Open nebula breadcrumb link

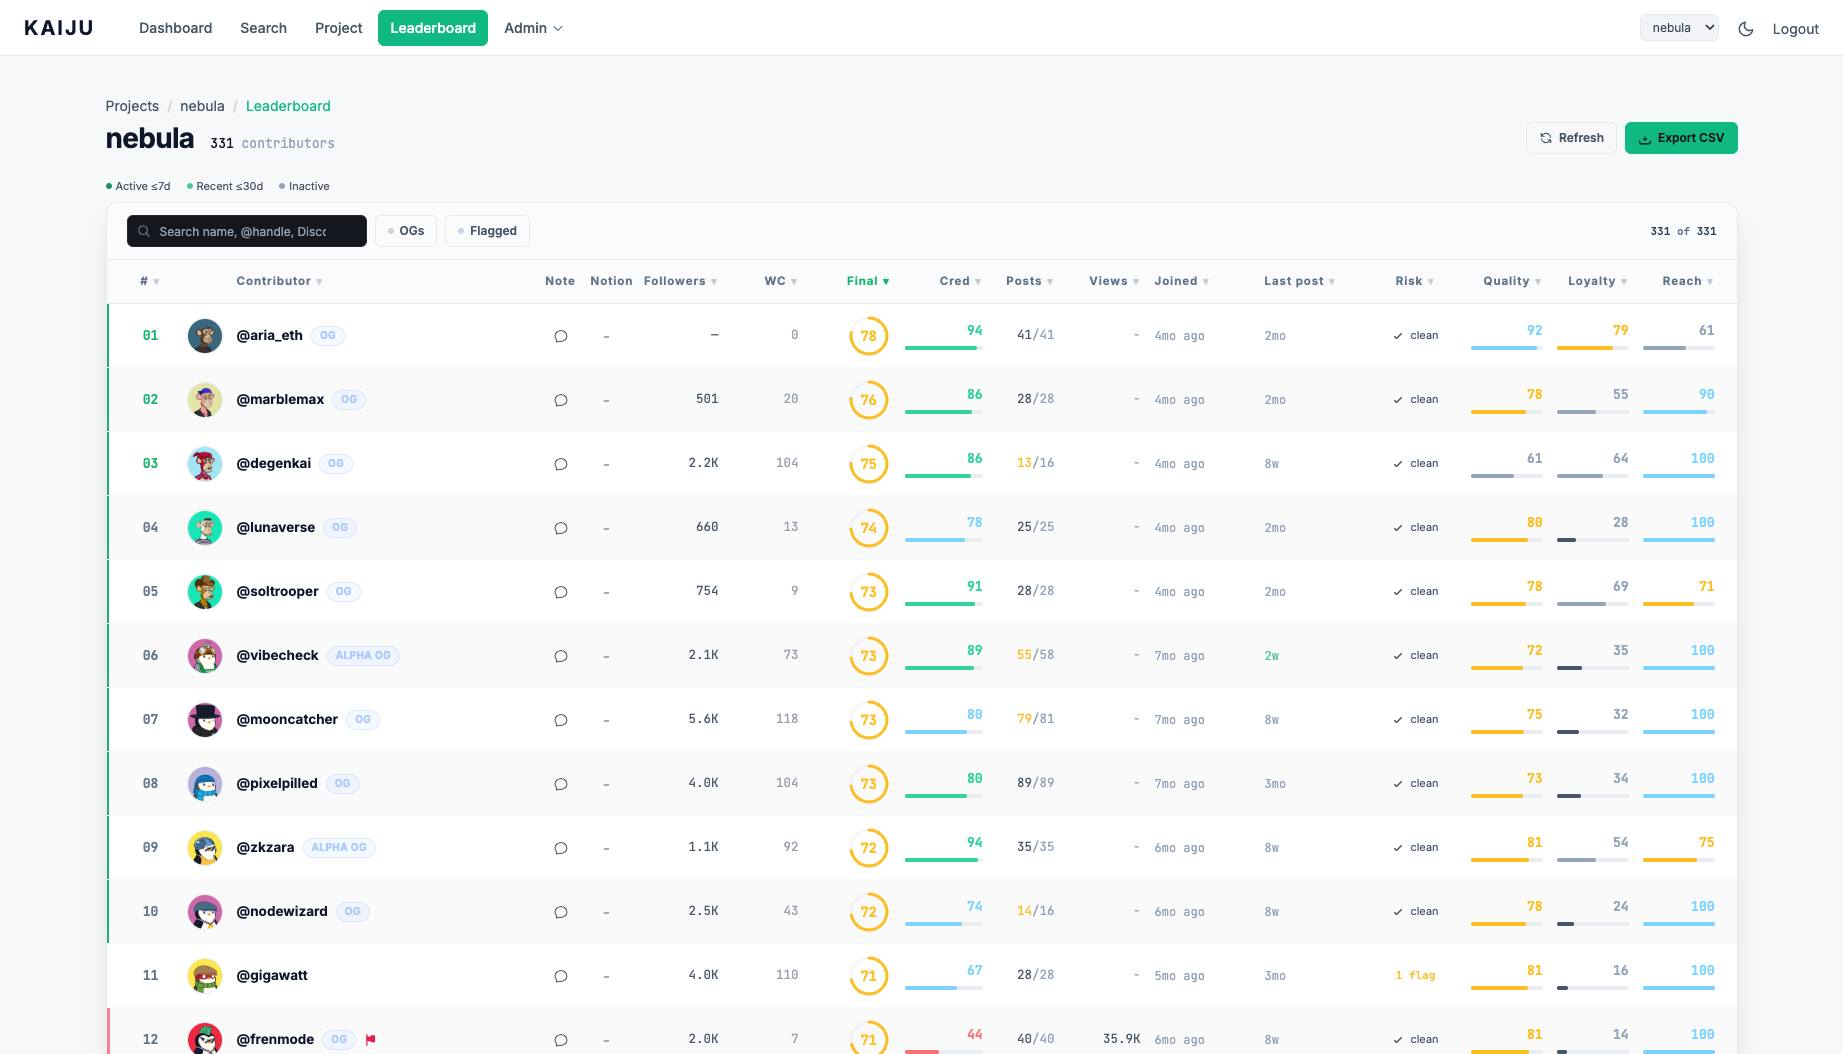[x=202, y=106]
